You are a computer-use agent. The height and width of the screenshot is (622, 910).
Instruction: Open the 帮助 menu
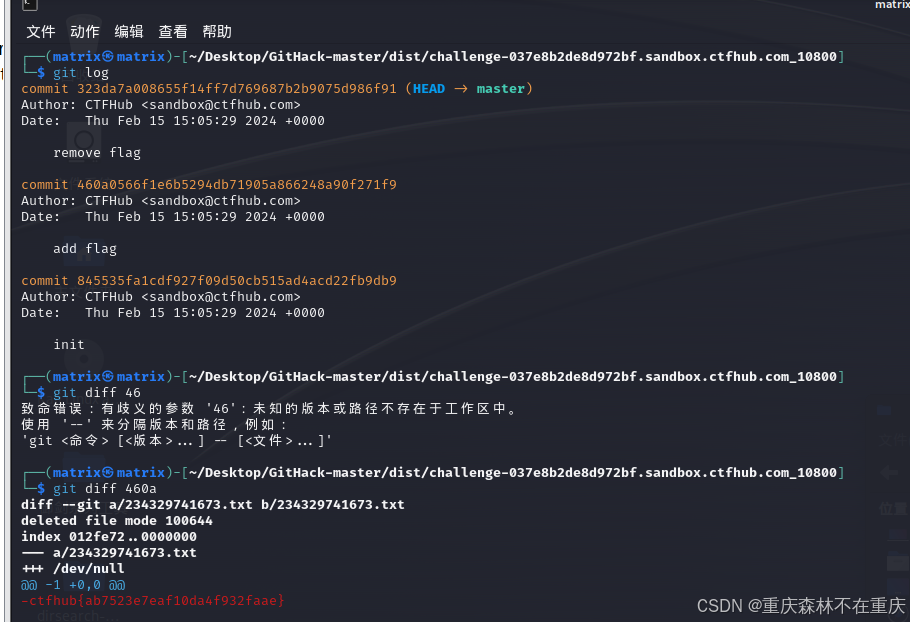coord(217,31)
